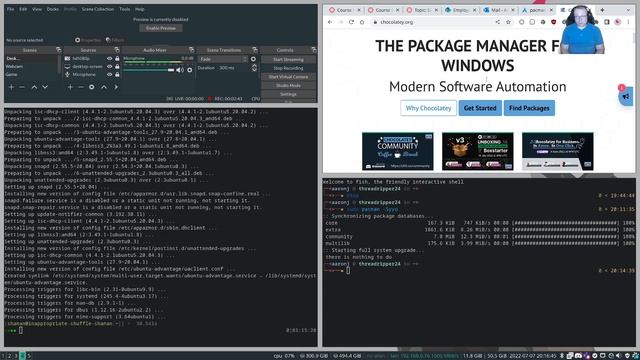
Task: Open the Tools menu in OBS
Action: point(124,9)
